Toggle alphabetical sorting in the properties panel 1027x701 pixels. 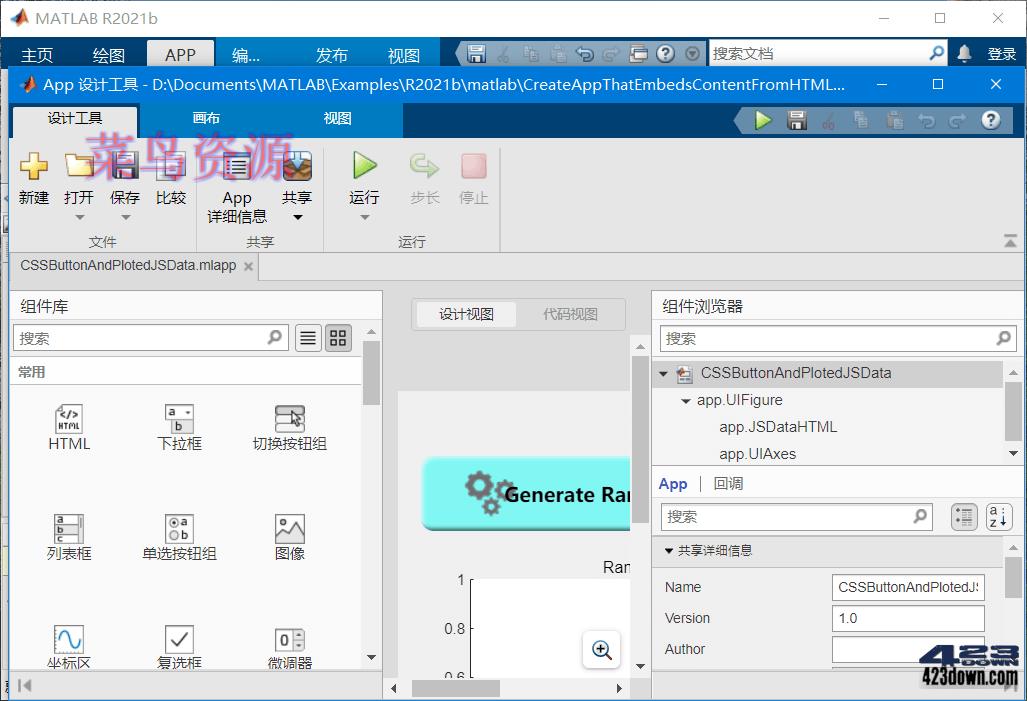tap(999, 516)
